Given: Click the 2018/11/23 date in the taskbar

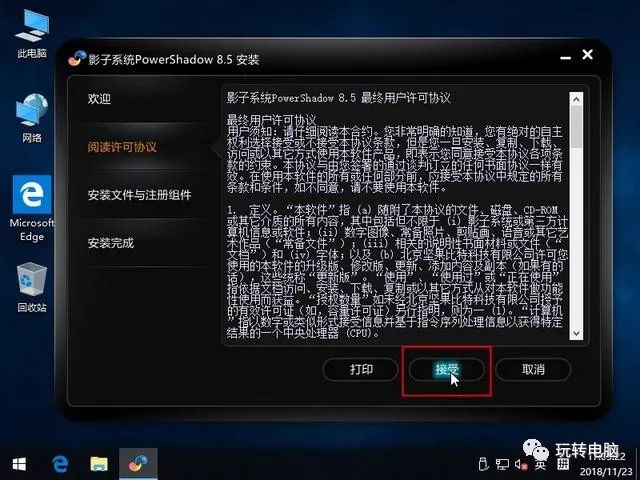Looking at the screenshot, I should click(x=606, y=471).
